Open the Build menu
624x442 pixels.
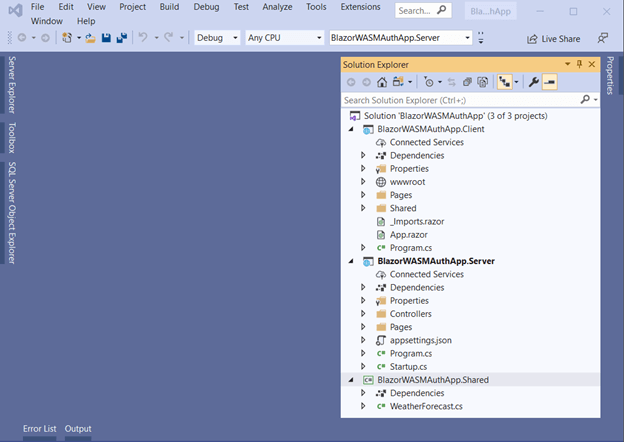[x=171, y=7]
